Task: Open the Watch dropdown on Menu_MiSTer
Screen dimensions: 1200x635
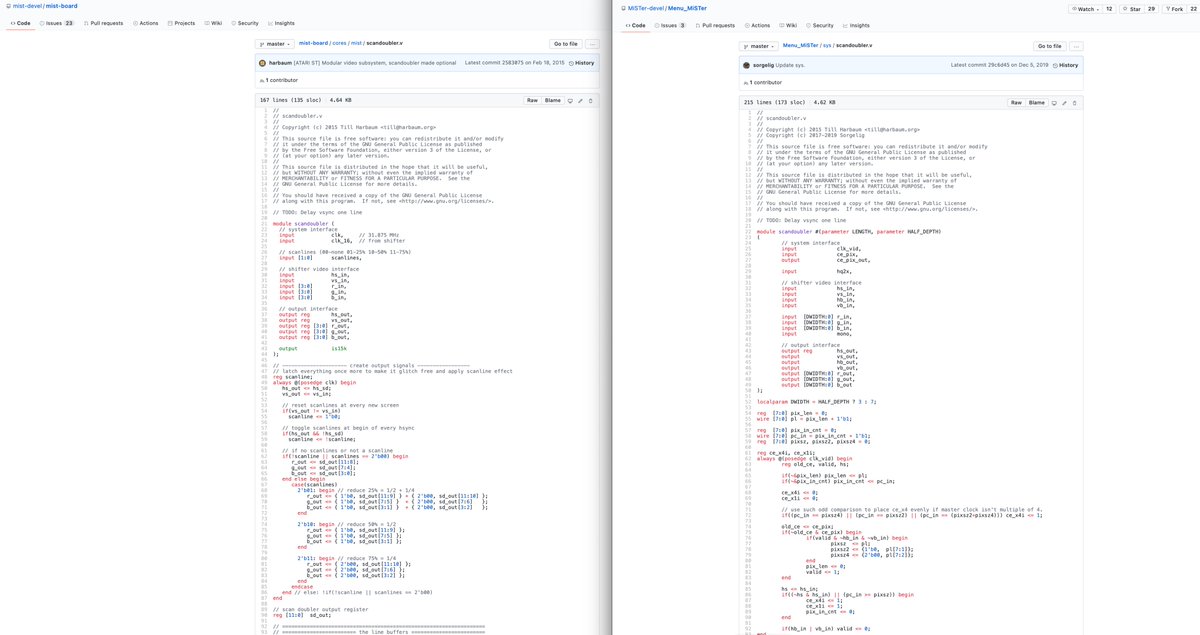Action: point(1084,8)
